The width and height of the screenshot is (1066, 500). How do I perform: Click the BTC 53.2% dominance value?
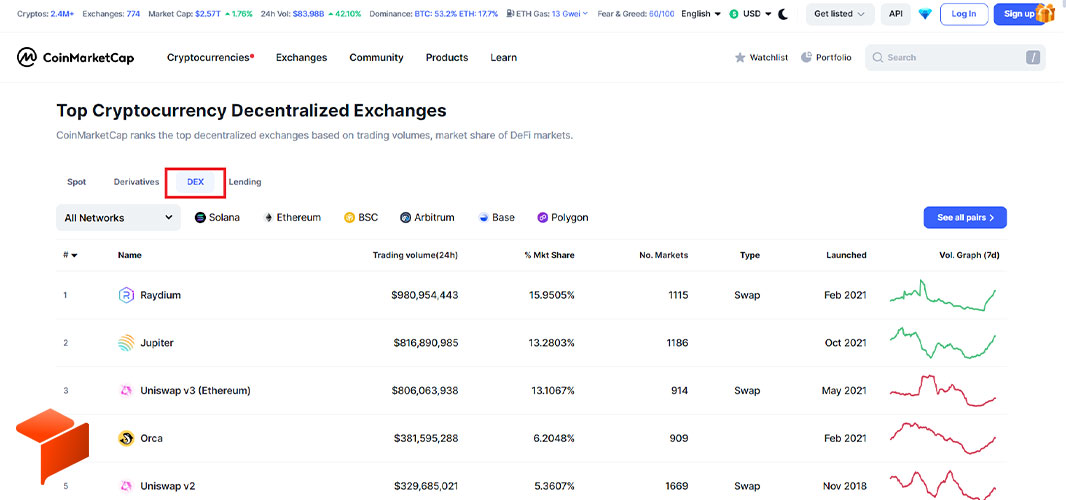436,14
